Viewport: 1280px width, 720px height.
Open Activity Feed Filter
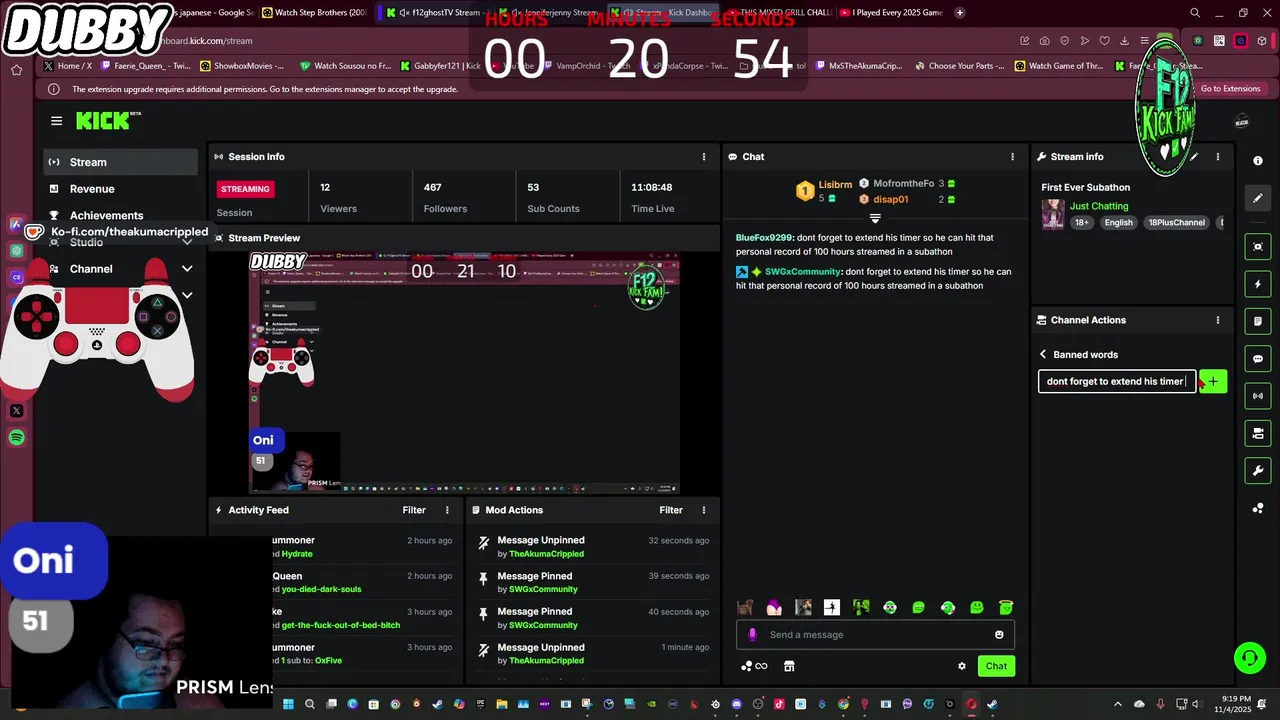click(x=414, y=510)
